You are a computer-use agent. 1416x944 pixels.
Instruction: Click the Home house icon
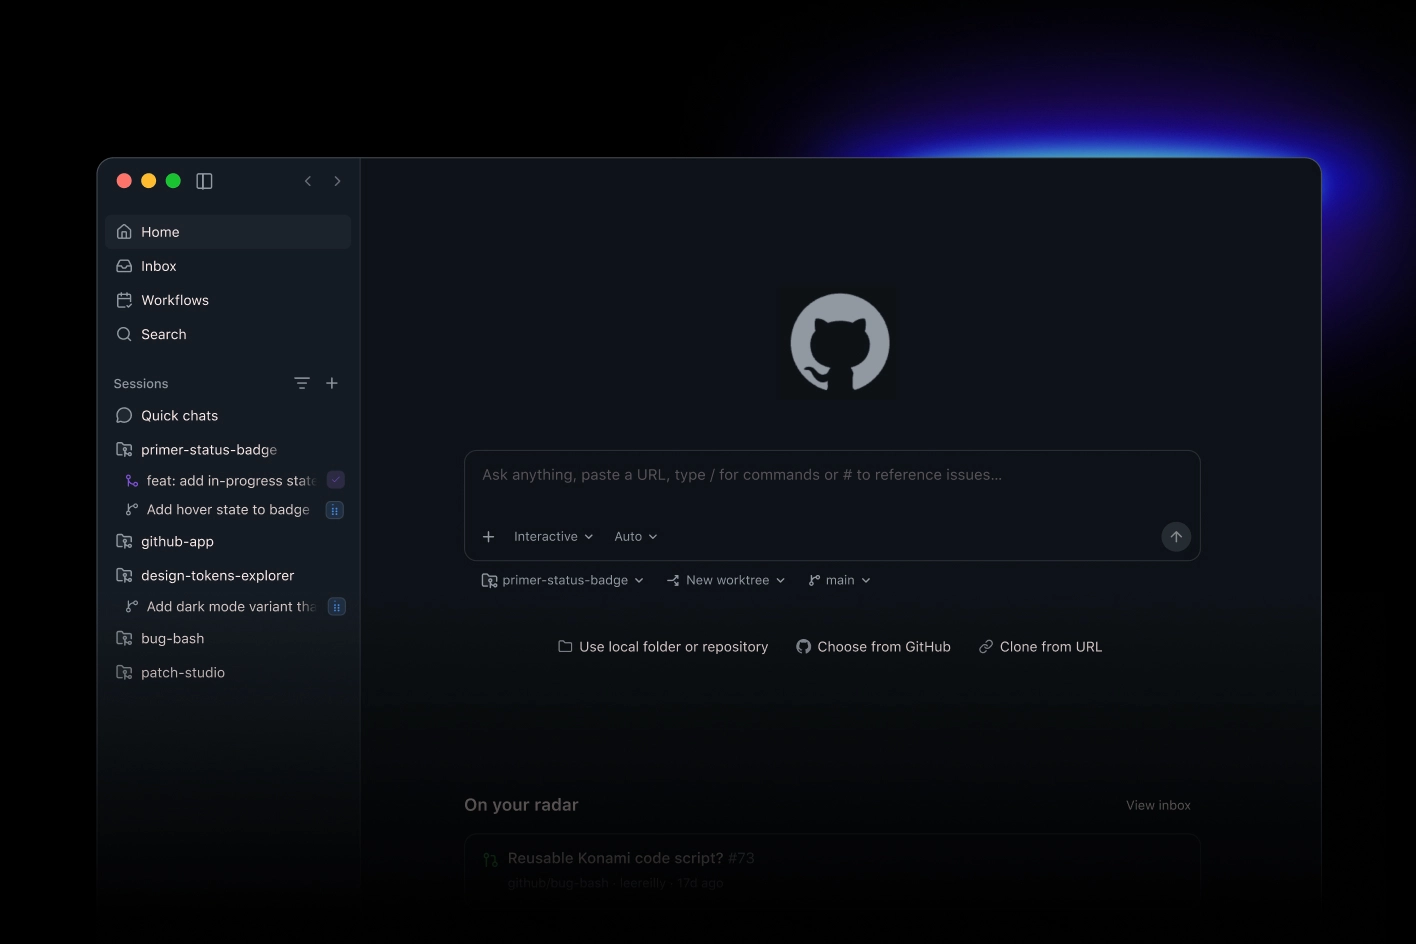pyautogui.click(x=124, y=232)
